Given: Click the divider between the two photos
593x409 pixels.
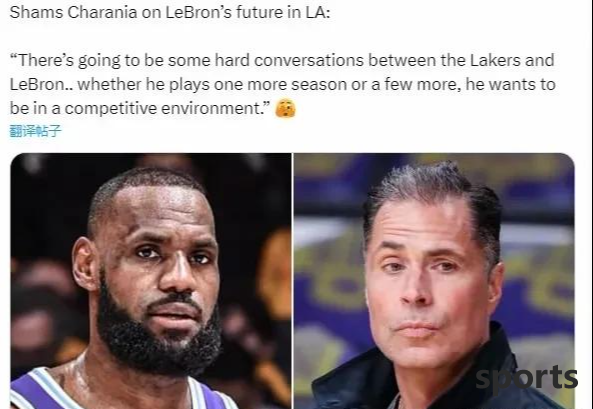Looking at the screenshot, I should (292, 281).
